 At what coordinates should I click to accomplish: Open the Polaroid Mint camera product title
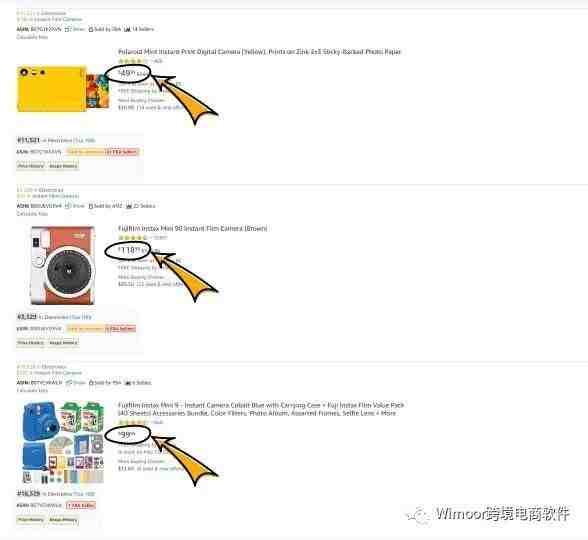tap(260, 52)
